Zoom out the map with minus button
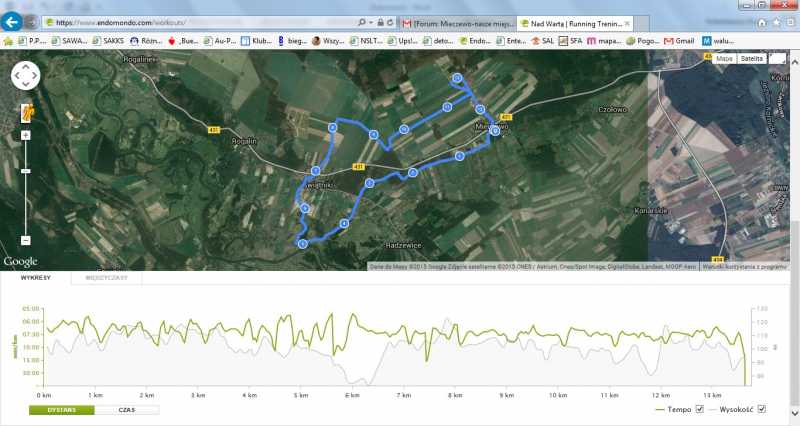Image resolution: width=800 pixels, height=426 pixels. tap(26, 240)
